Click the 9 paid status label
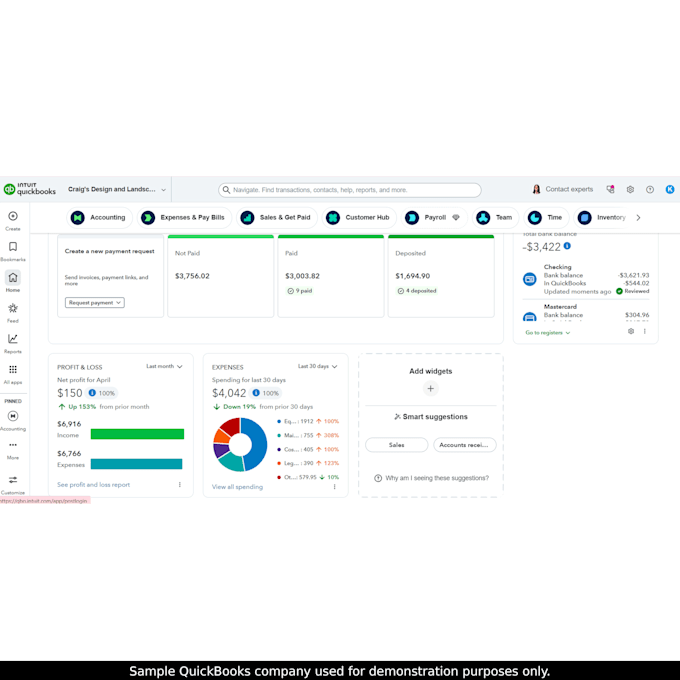The image size is (680, 680). click(300, 291)
